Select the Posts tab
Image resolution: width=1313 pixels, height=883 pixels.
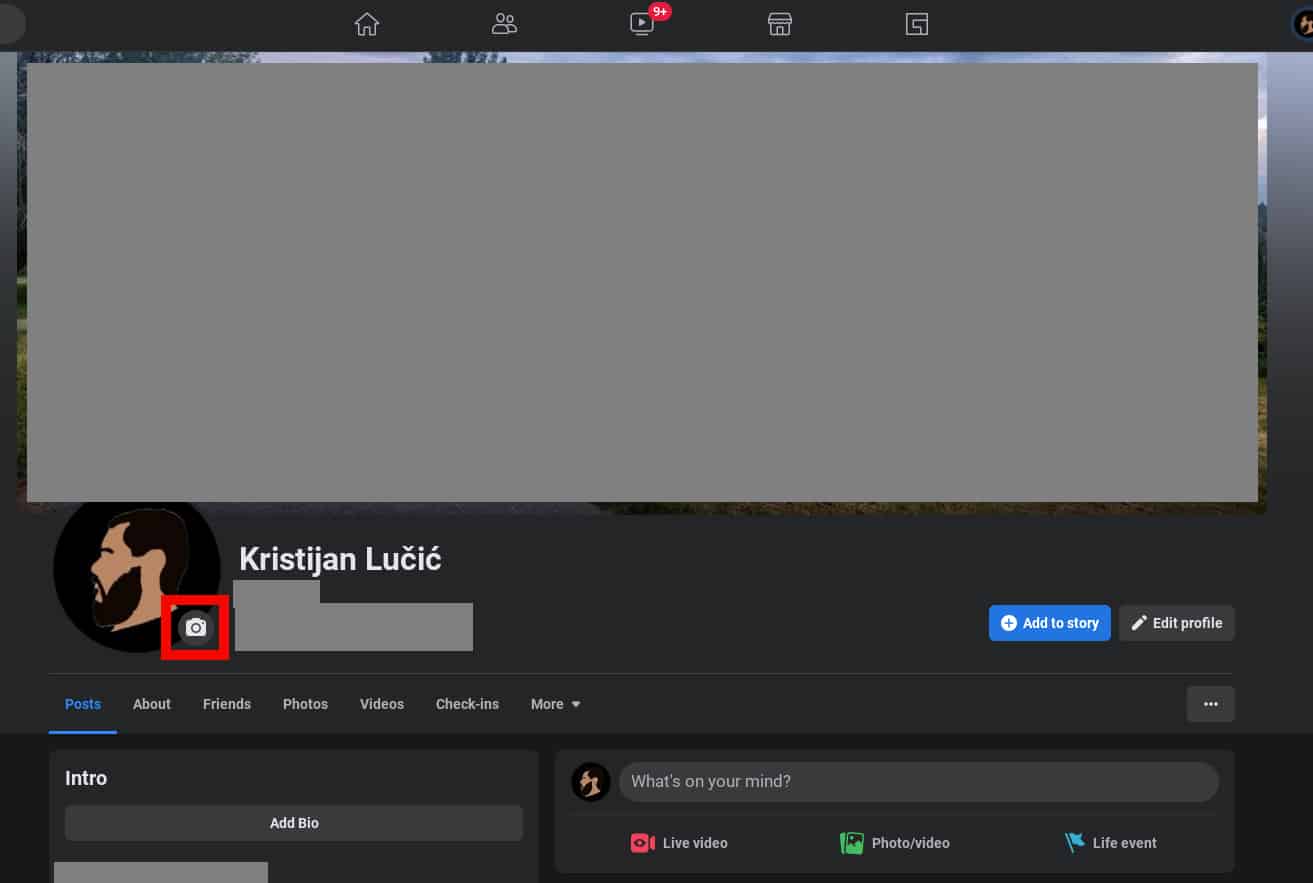coord(83,704)
